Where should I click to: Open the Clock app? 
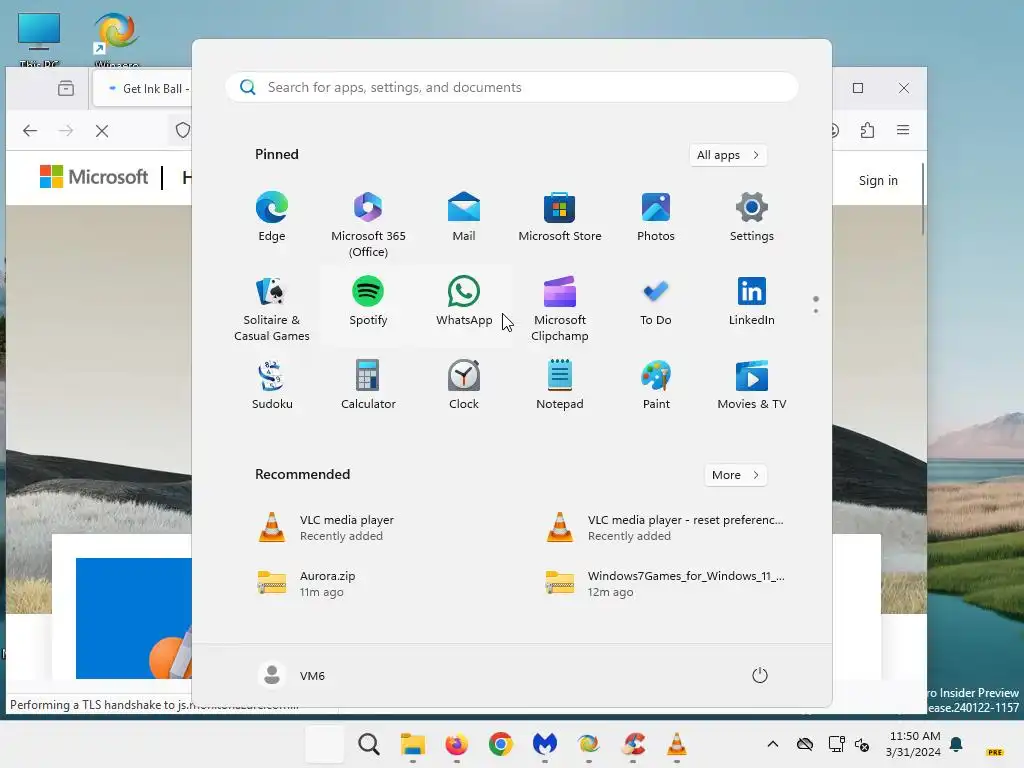pyautogui.click(x=464, y=385)
